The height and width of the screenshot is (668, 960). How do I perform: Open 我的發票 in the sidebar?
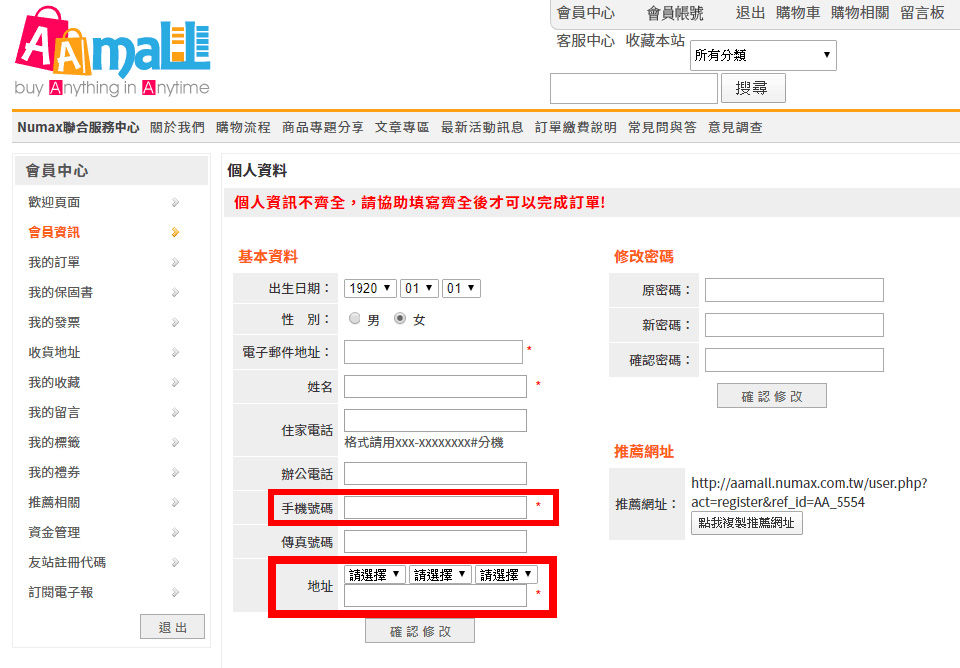(x=54, y=322)
